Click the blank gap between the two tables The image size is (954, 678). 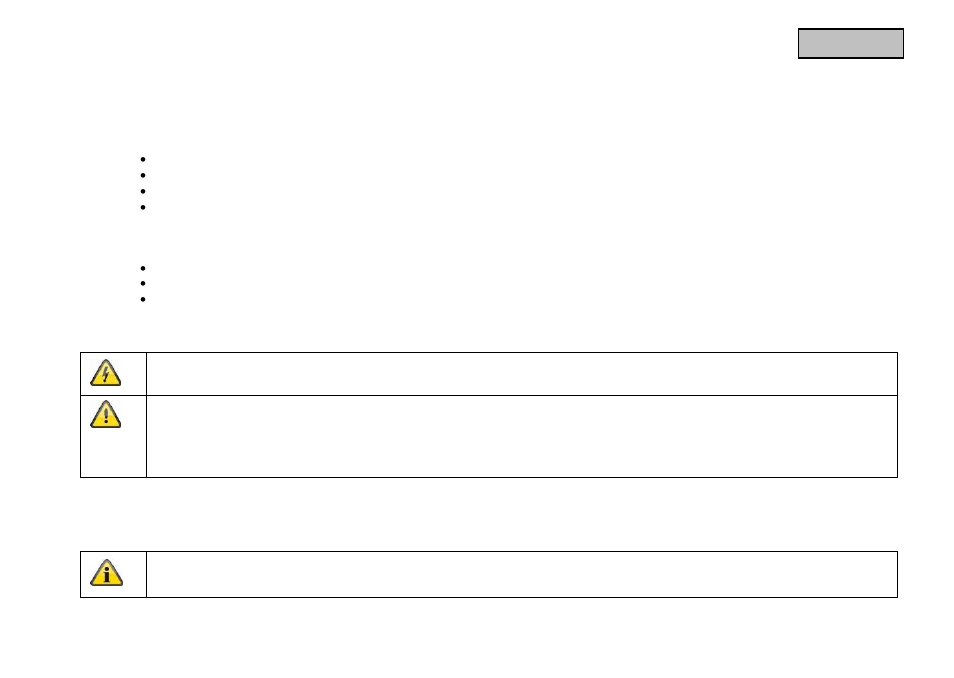(x=489, y=514)
